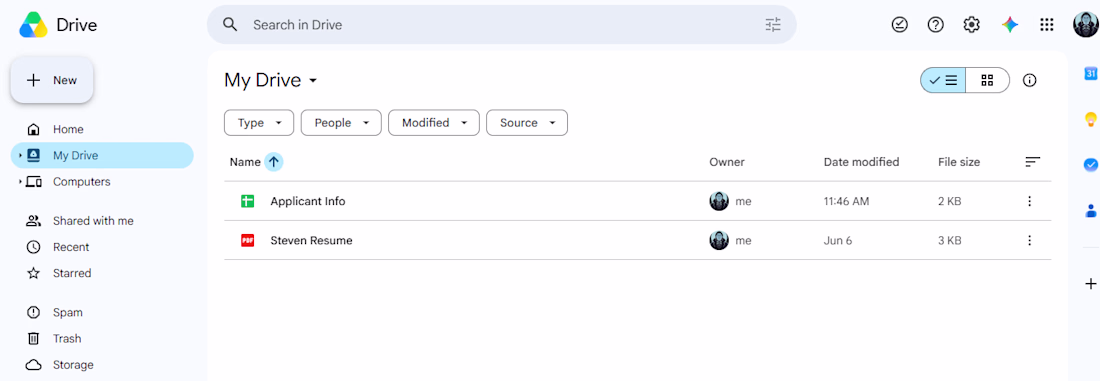This screenshot has width=1100, height=381.
Task: Select the Applicant Info file name
Action: pyautogui.click(x=308, y=201)
